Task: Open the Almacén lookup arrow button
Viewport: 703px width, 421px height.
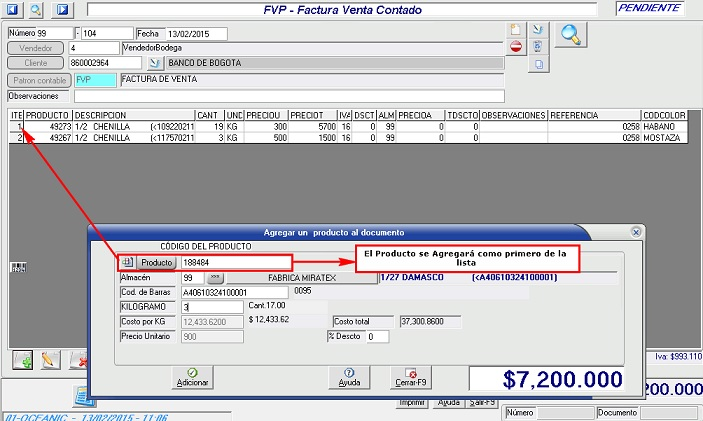Action: (214, 277)
